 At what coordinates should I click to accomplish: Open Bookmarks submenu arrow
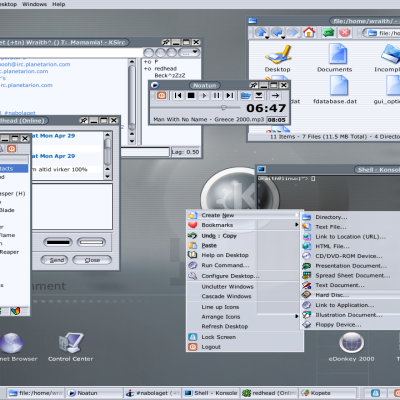tap(296, 225)
